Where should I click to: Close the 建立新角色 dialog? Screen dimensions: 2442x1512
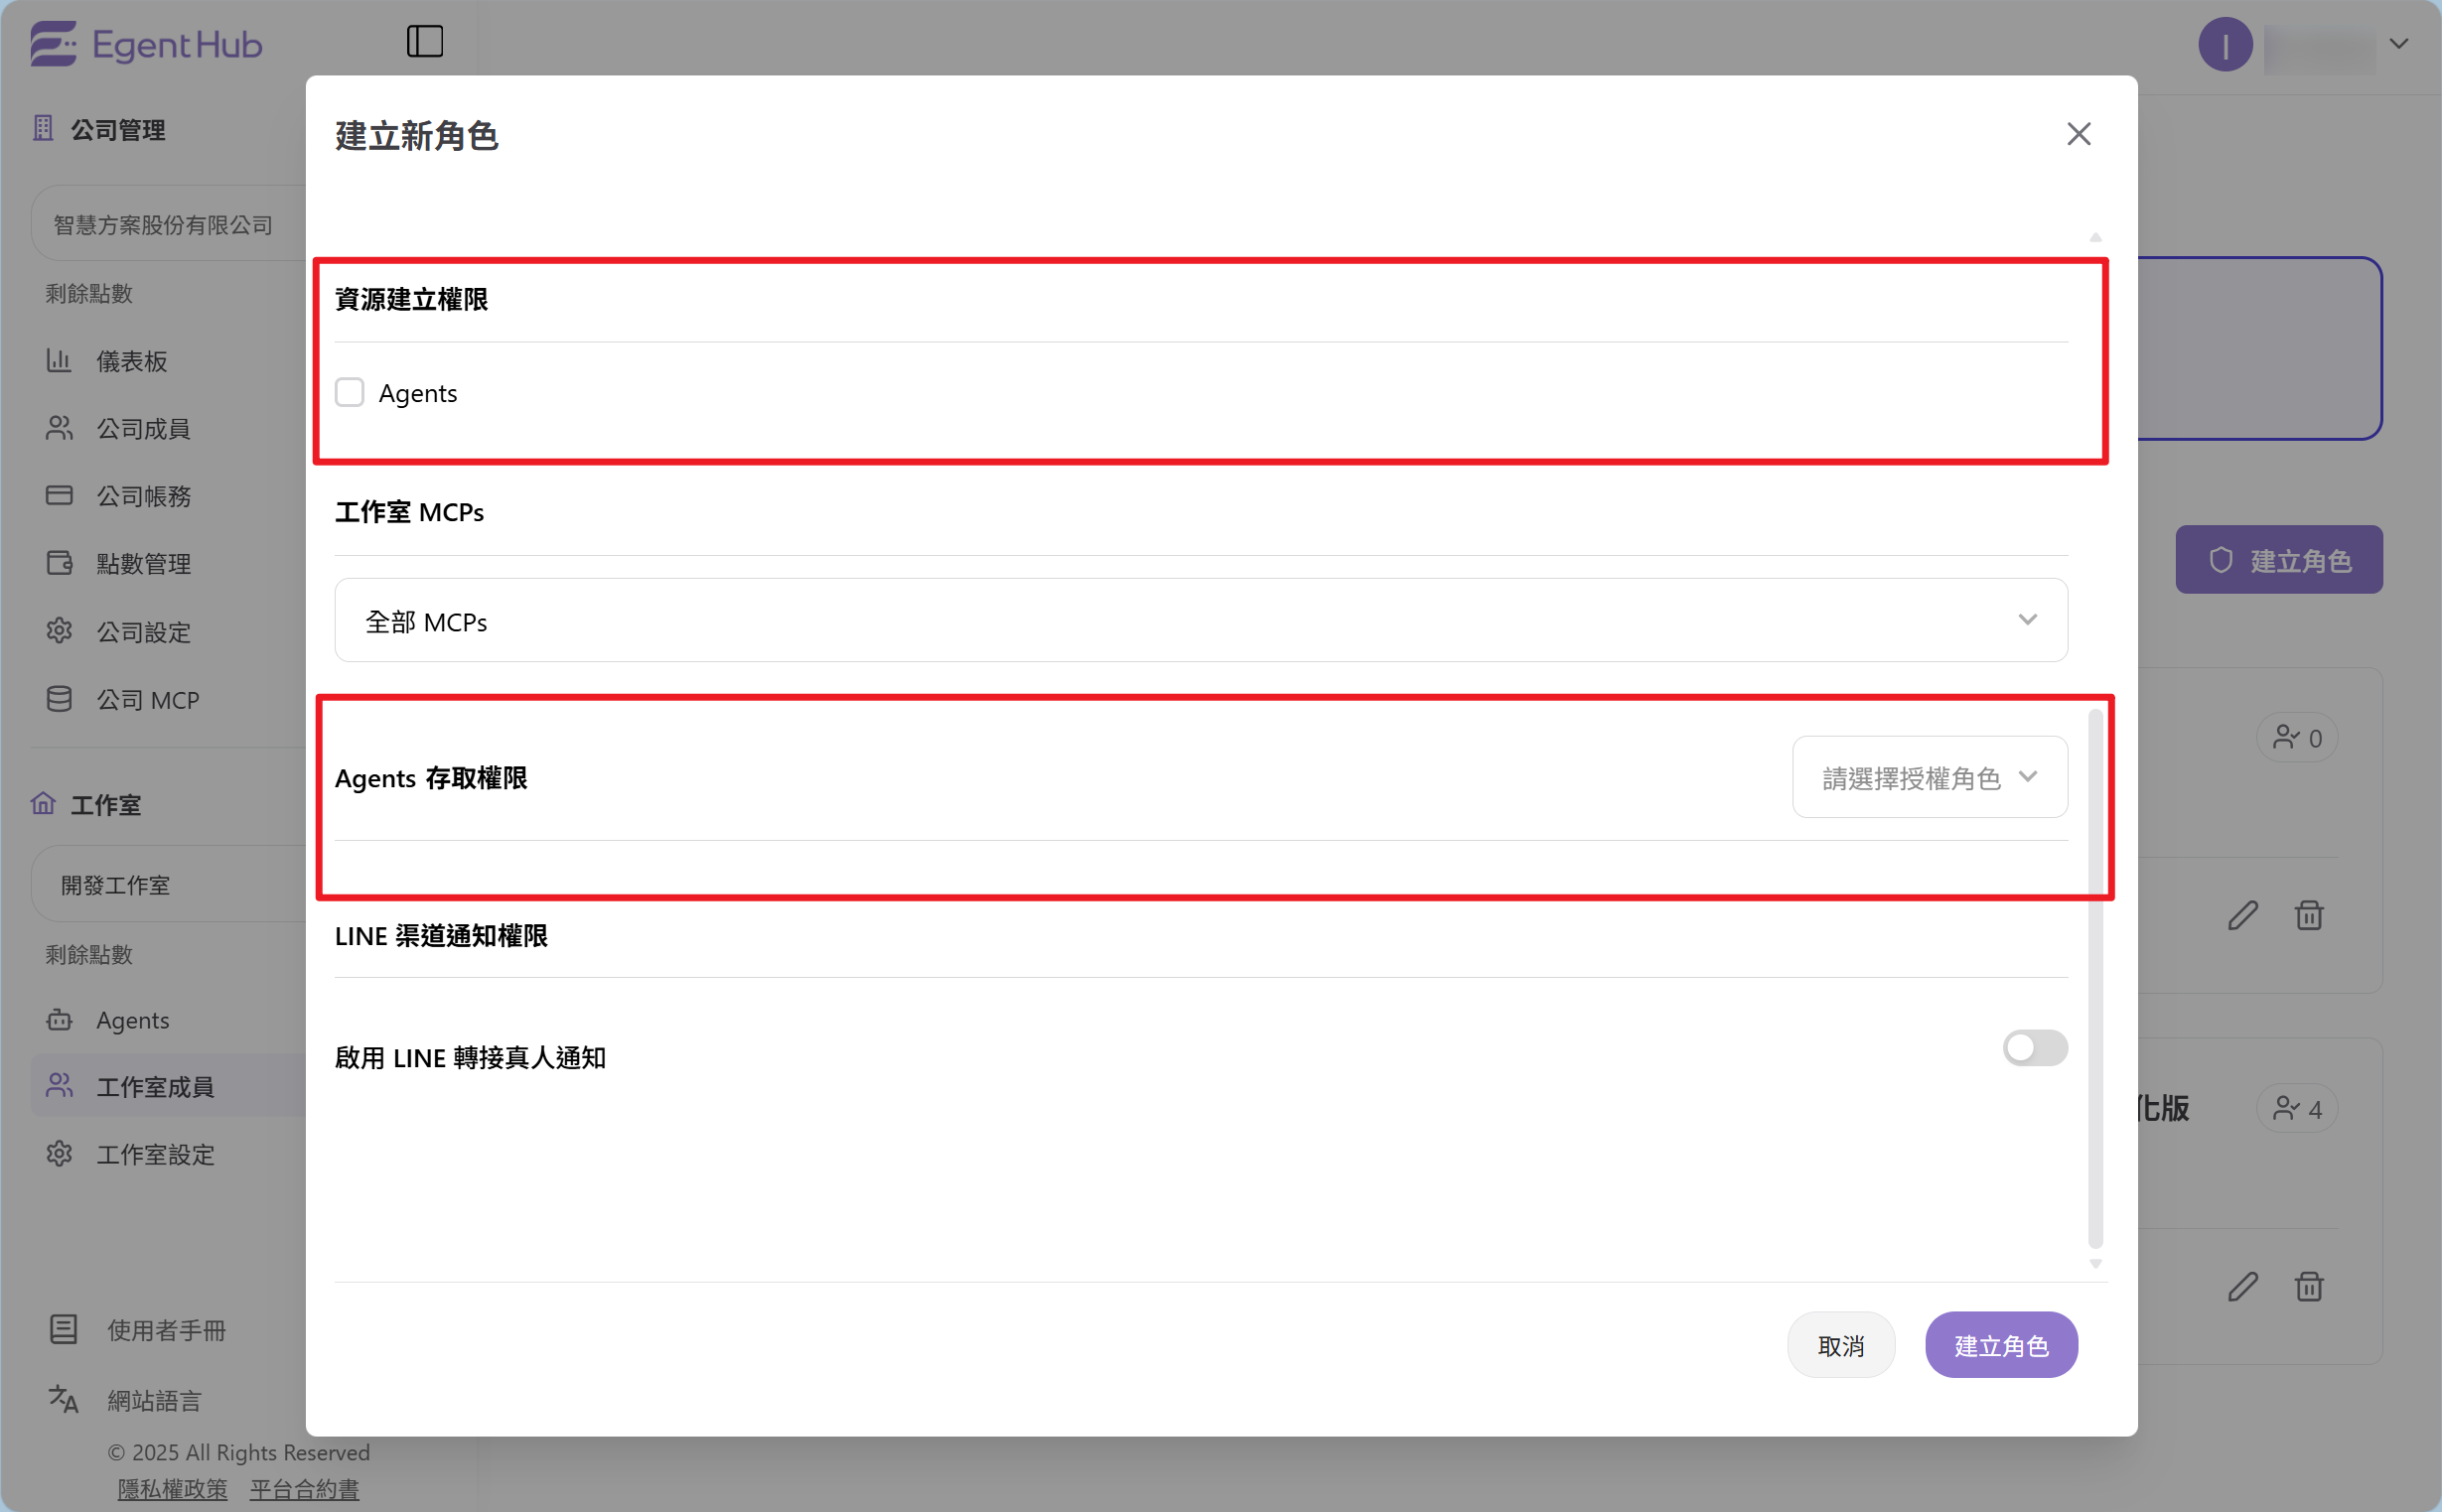2078,134
